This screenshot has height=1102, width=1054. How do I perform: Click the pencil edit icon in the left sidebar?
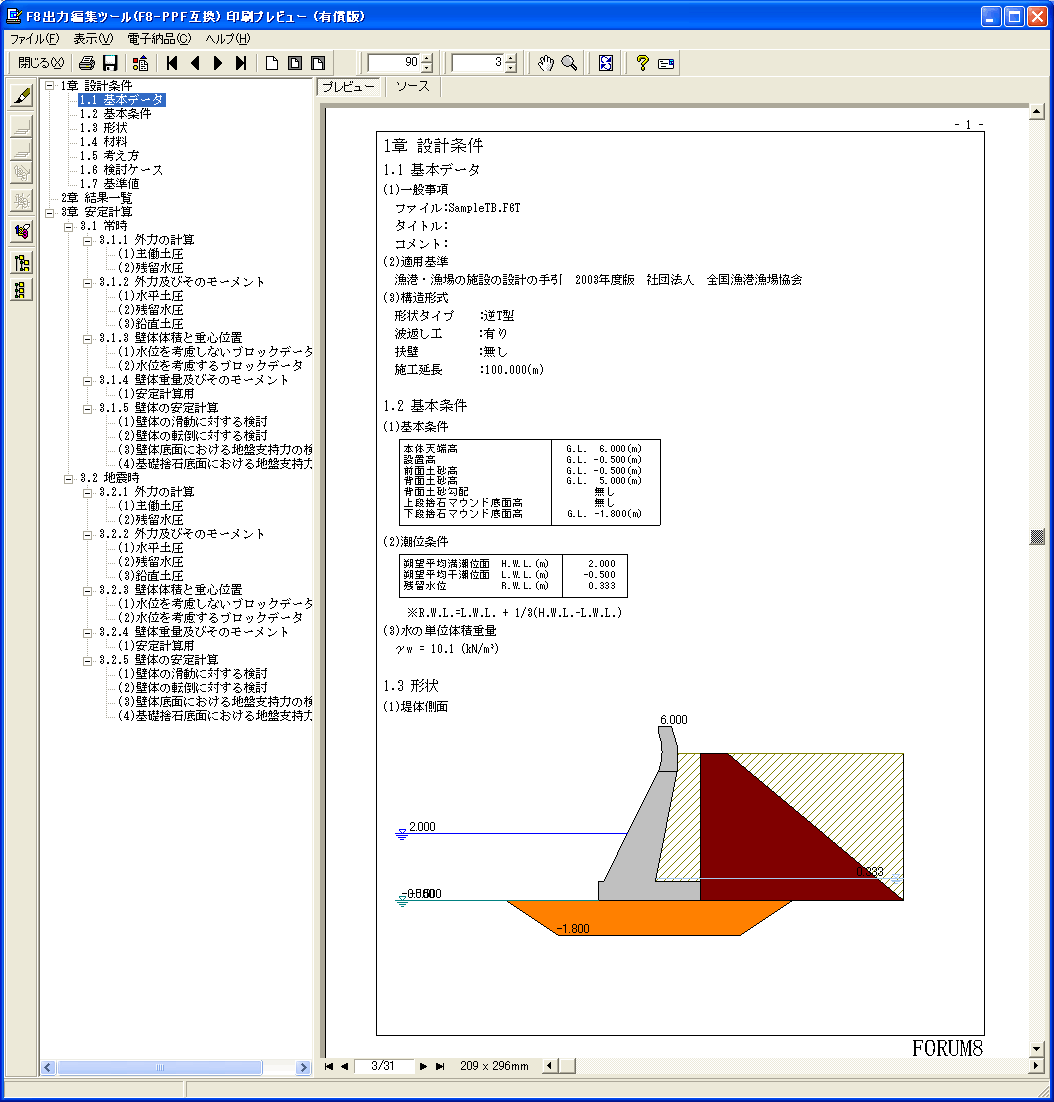tap(22, 96)
